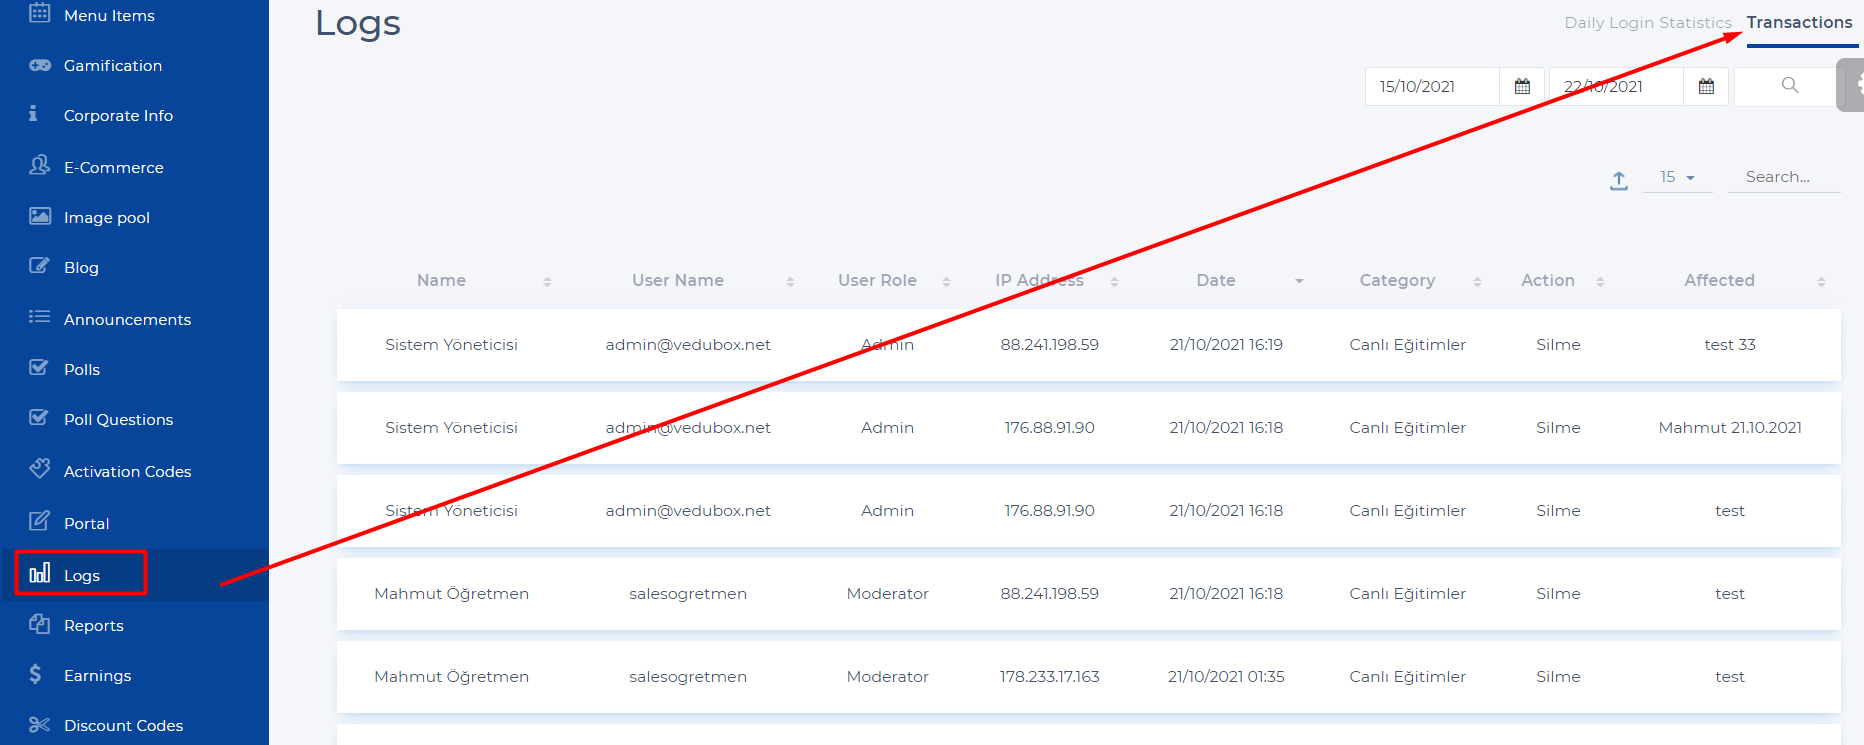Click the table Search input field
The height and width of the screenshot is (745, 1864).
(x=1784, y=177)
